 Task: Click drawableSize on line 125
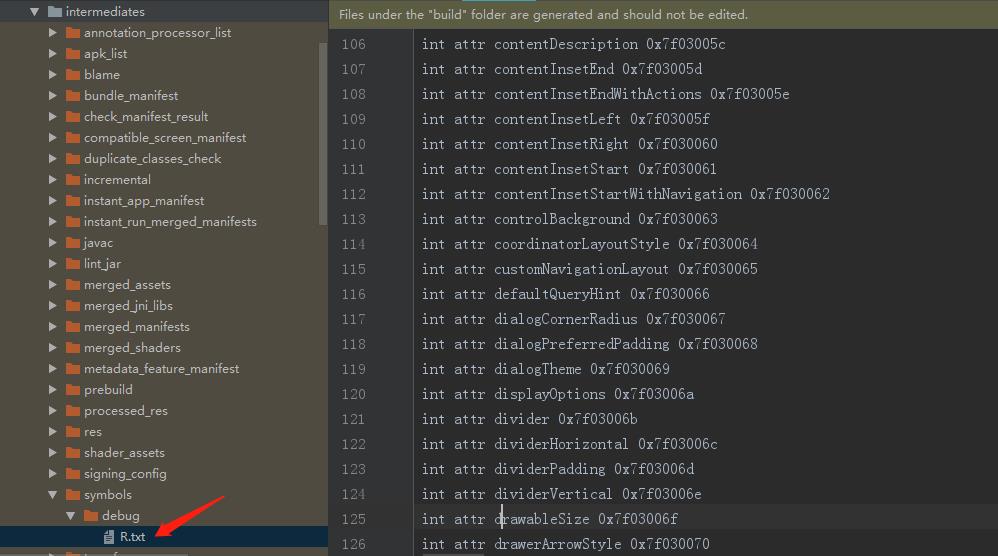542,519
